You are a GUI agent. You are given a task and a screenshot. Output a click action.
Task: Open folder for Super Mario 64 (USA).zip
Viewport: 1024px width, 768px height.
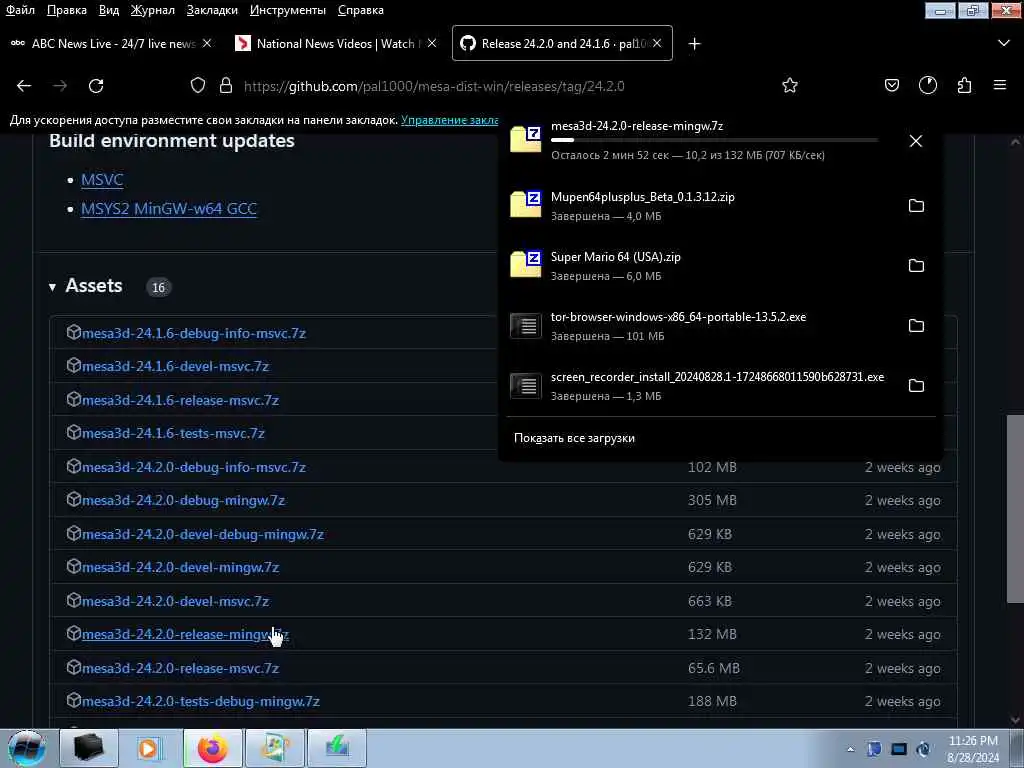(916, 266)
